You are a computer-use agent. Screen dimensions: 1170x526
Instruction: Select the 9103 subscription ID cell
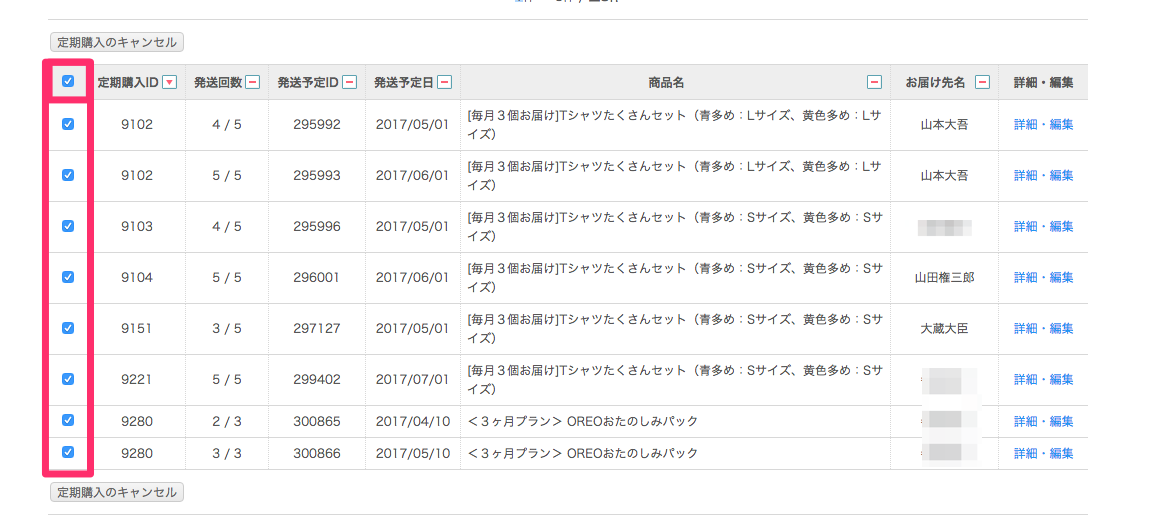[x=137, y=226]
